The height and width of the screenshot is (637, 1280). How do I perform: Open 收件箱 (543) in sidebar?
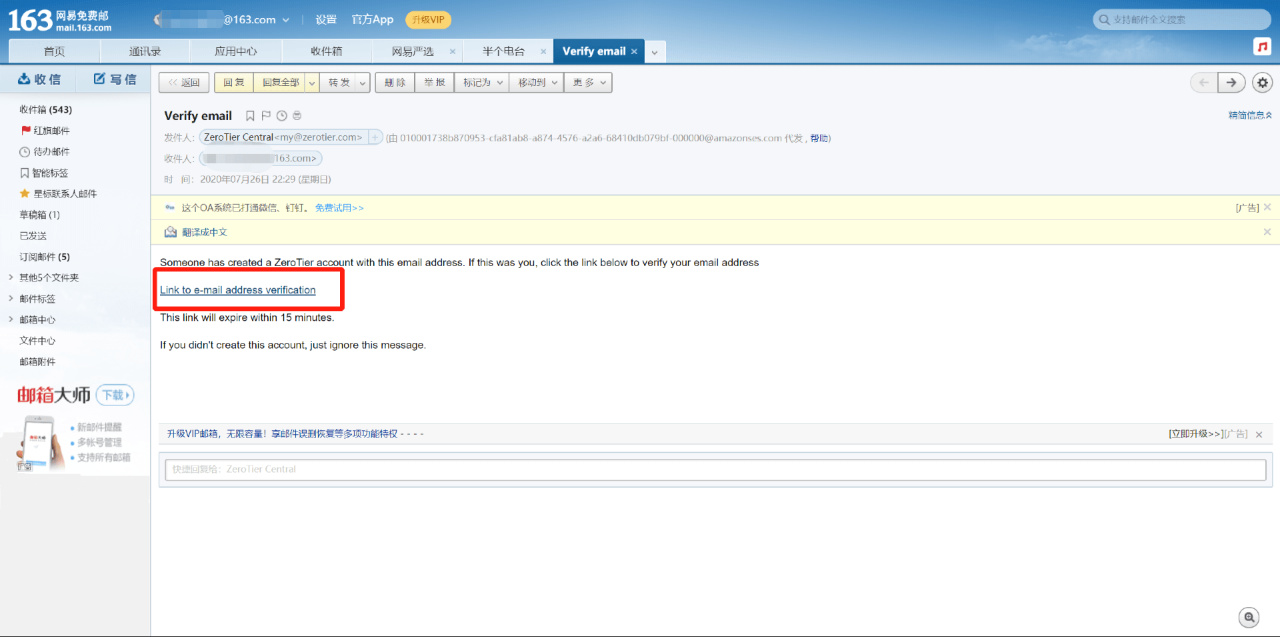tap(46, 110)
